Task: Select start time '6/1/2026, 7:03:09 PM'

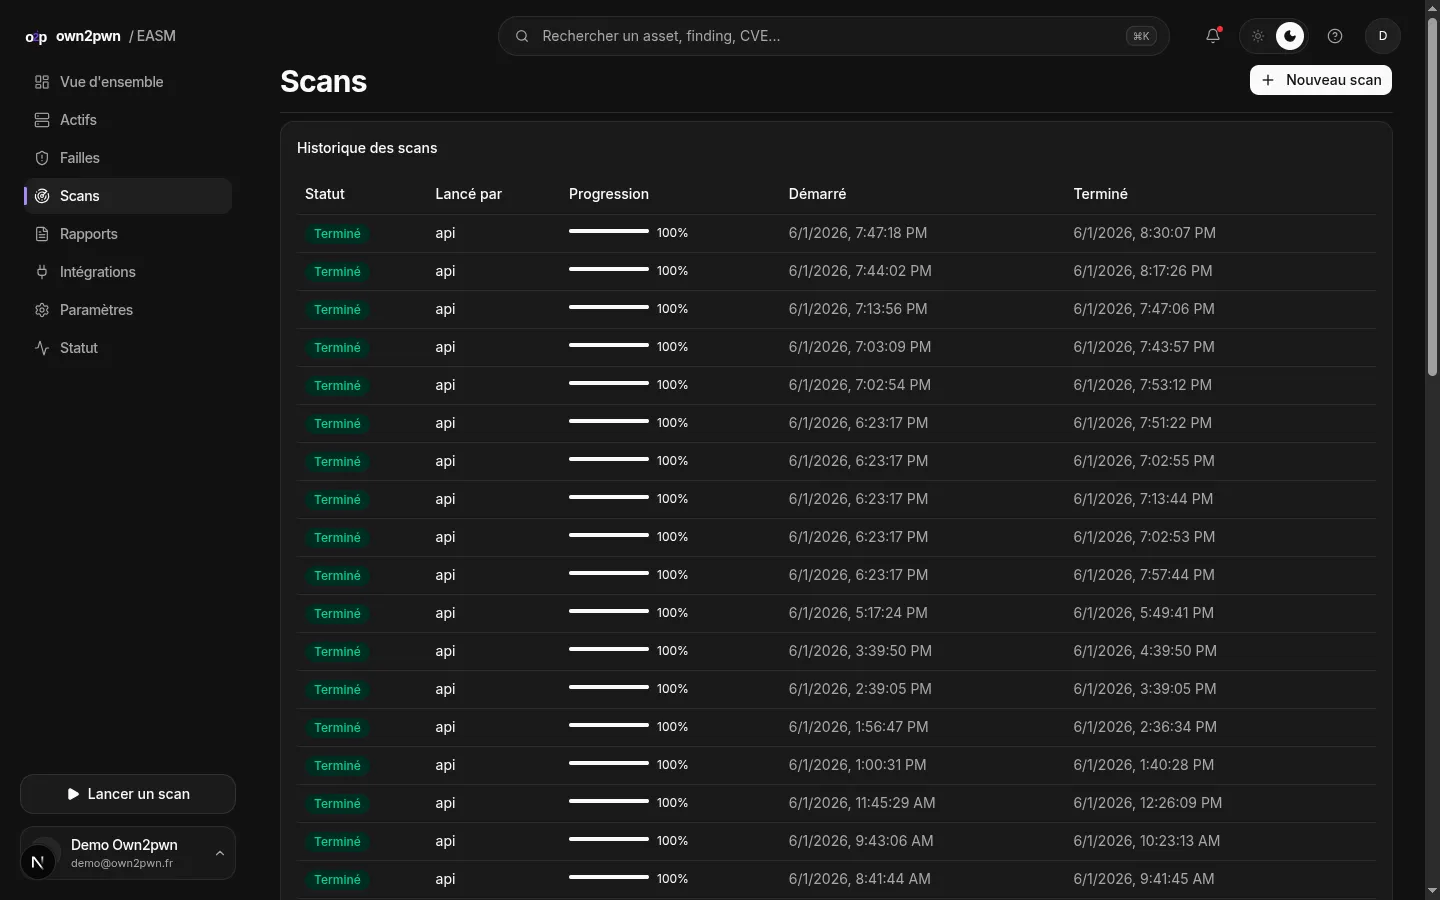Action: [860, 347]
